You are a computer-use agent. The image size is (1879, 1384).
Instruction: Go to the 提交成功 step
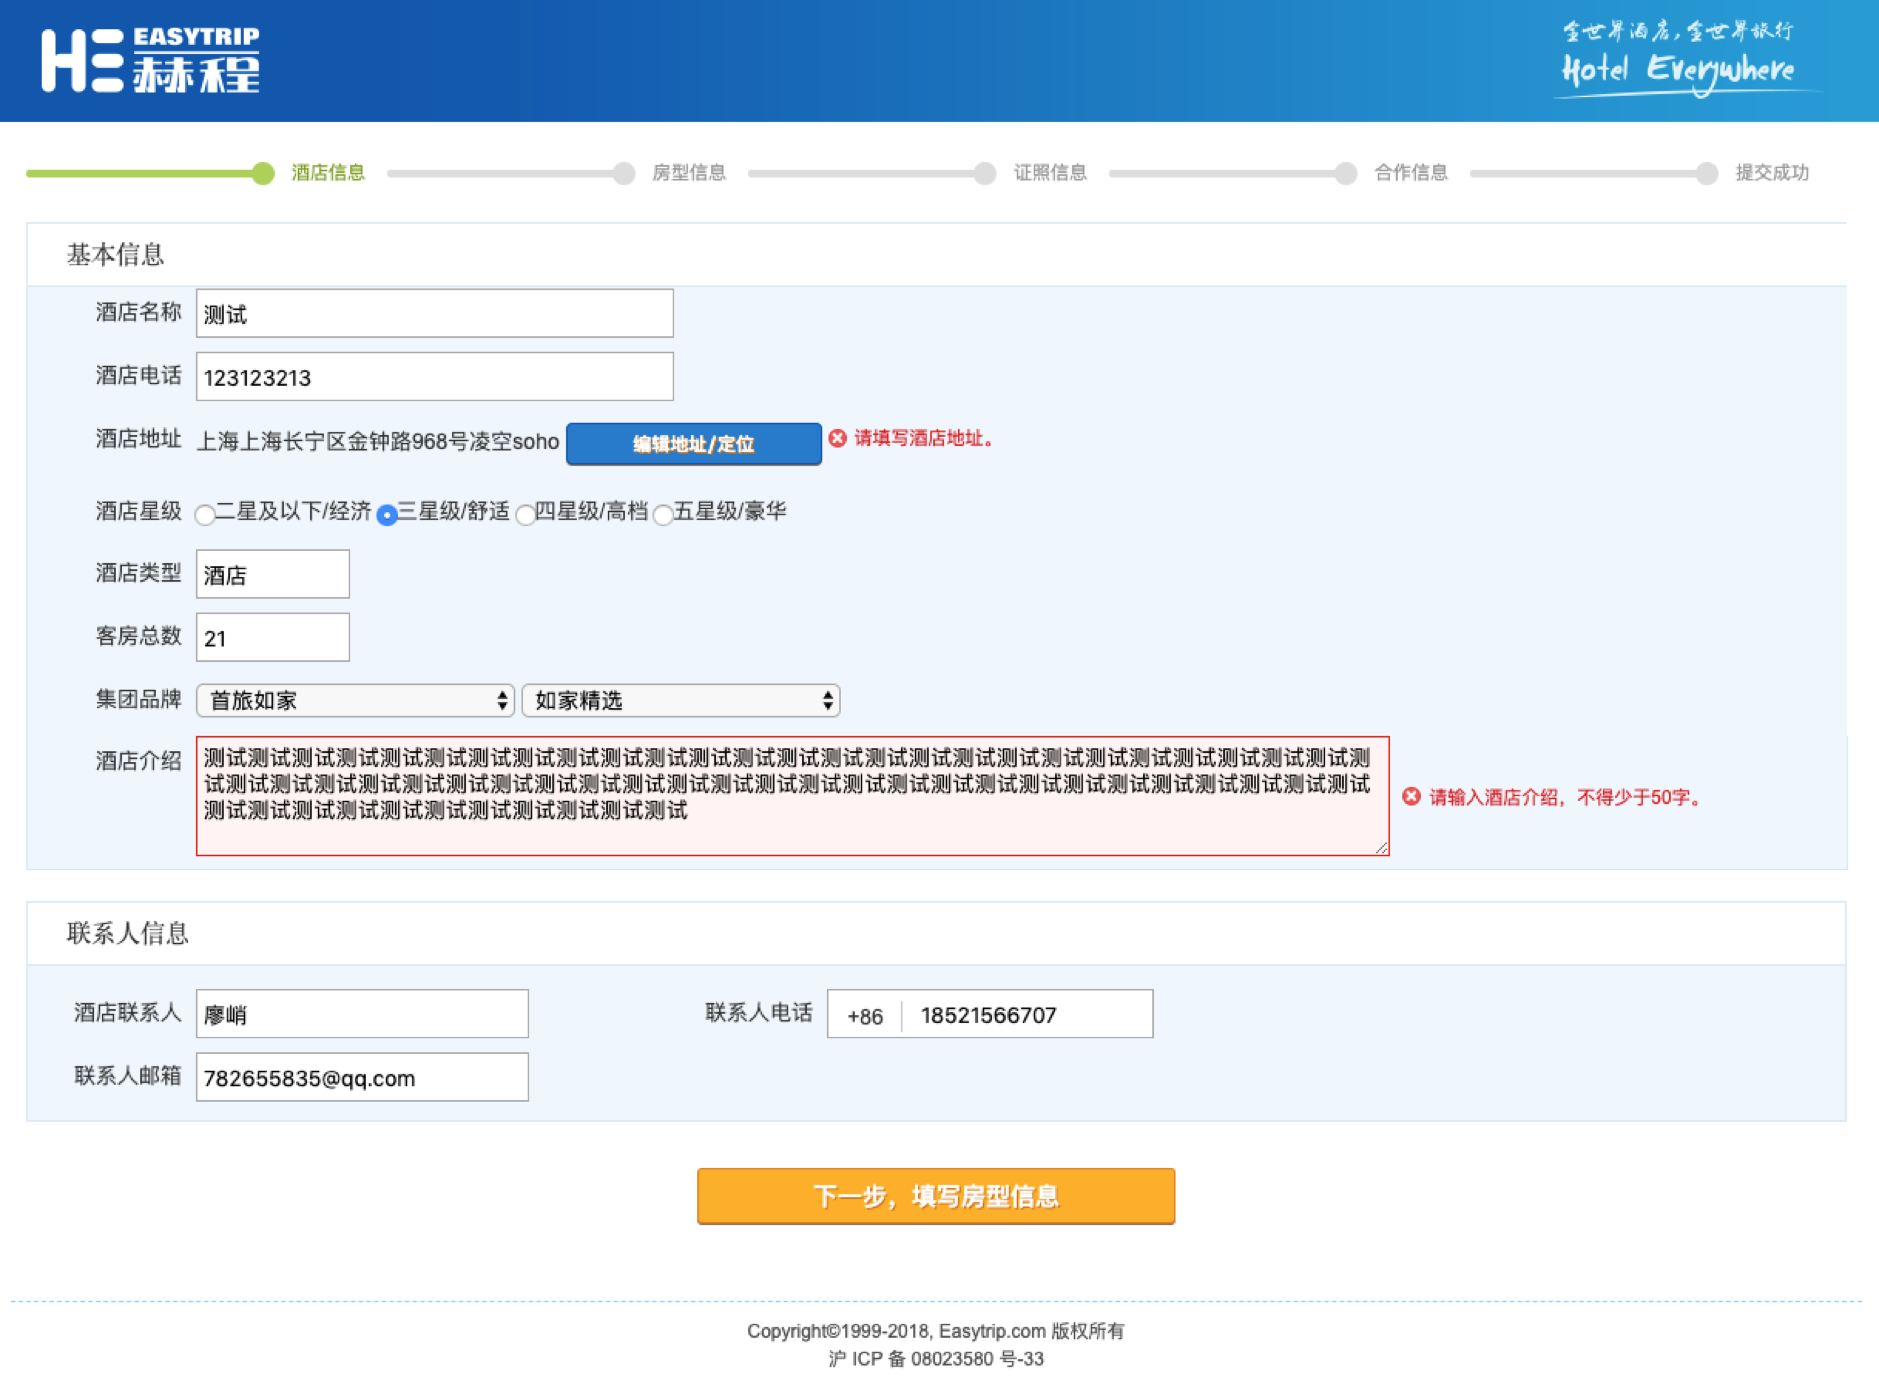coord(1772,172)
